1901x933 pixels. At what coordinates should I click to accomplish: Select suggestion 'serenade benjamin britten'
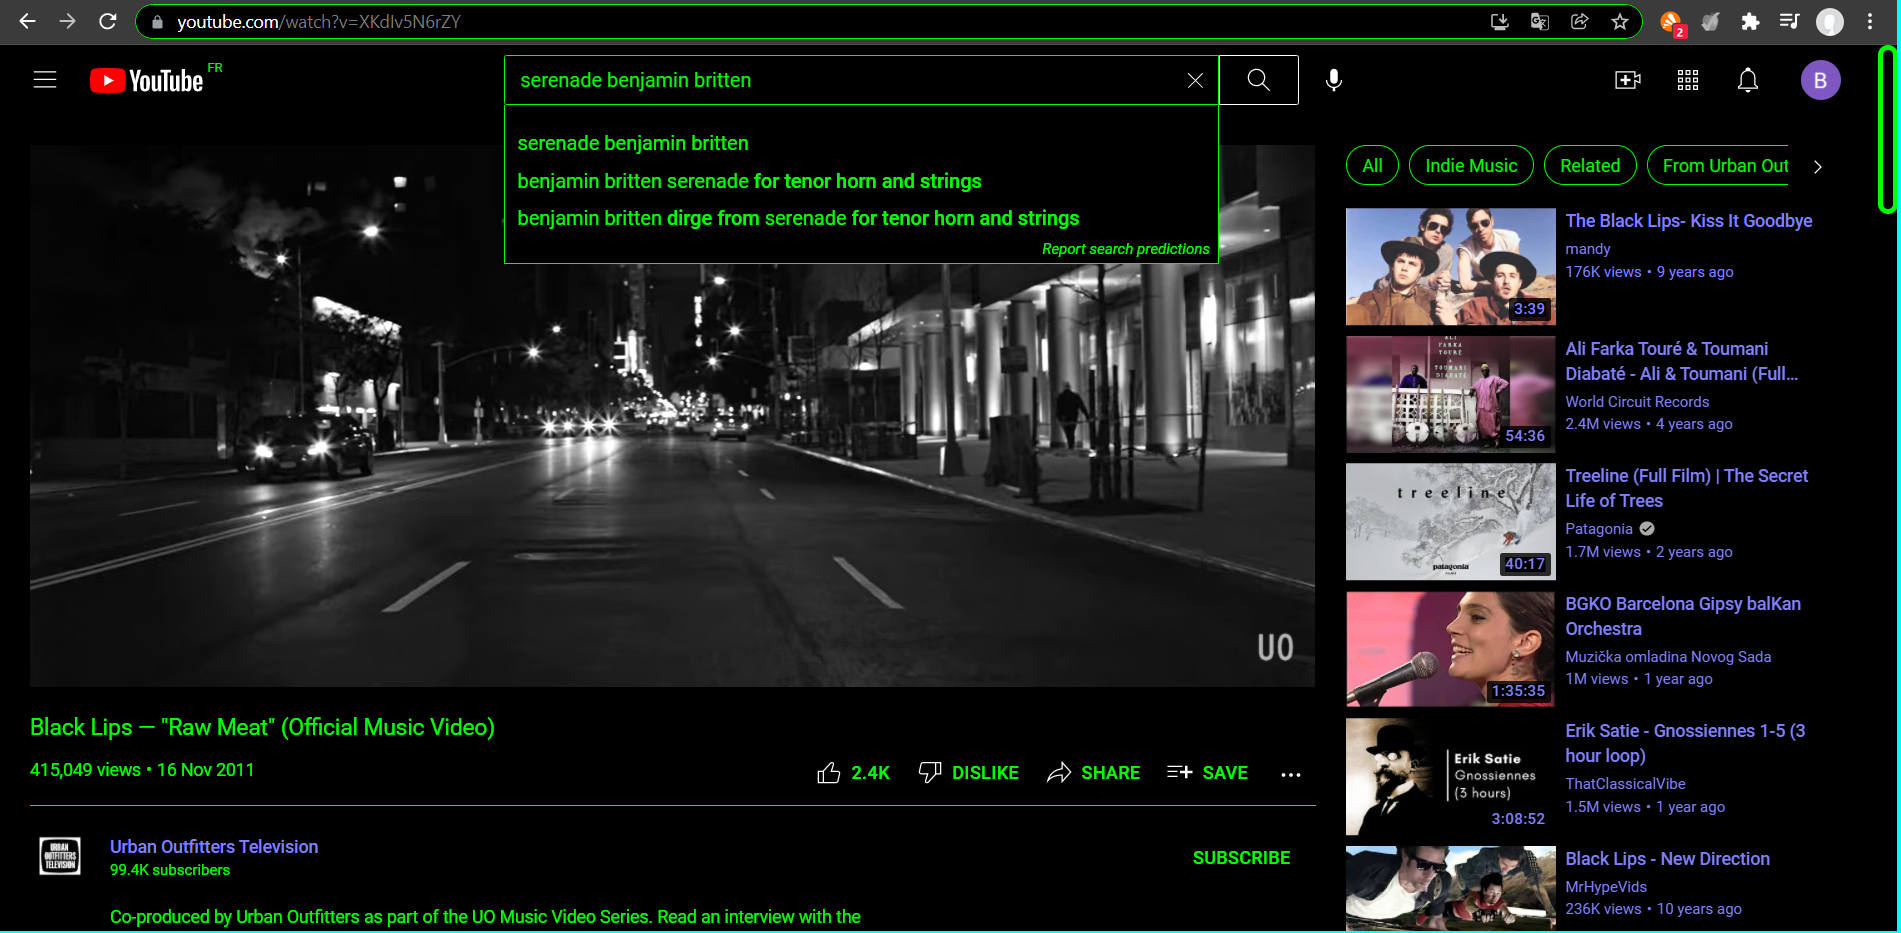pos(861,143)
